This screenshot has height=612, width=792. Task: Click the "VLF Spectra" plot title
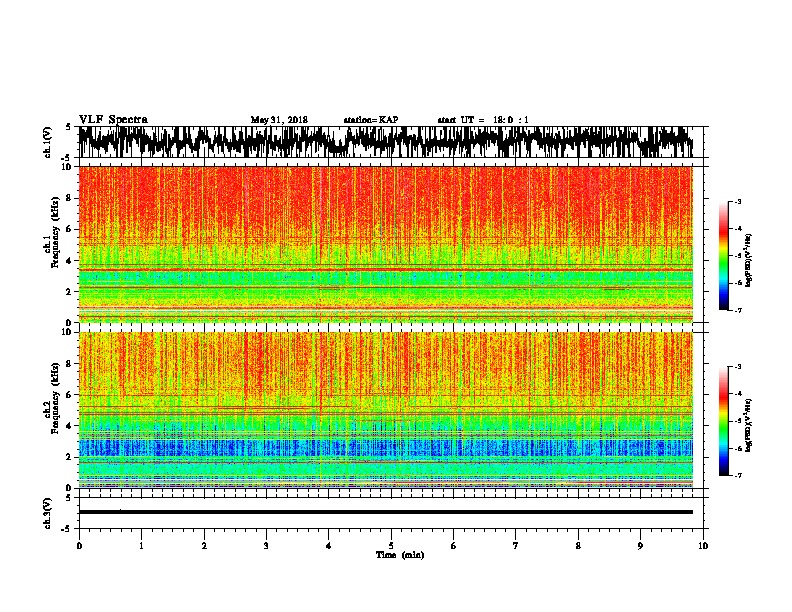point(113,120)
